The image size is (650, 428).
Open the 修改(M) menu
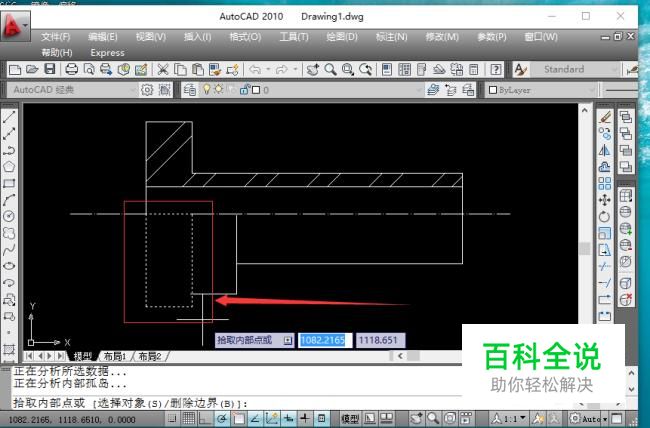point(442,37)
